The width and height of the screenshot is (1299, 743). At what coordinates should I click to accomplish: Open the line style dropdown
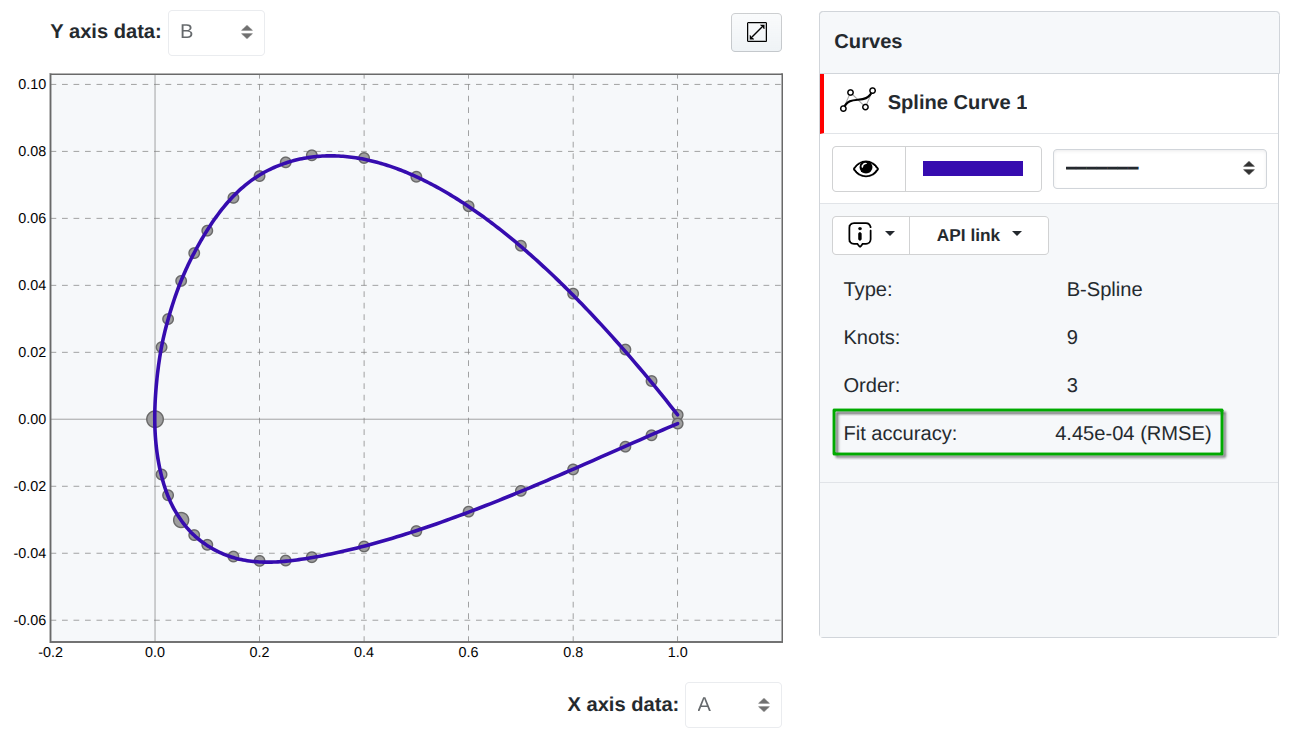pyautogui.click(x=1159, y=168)
